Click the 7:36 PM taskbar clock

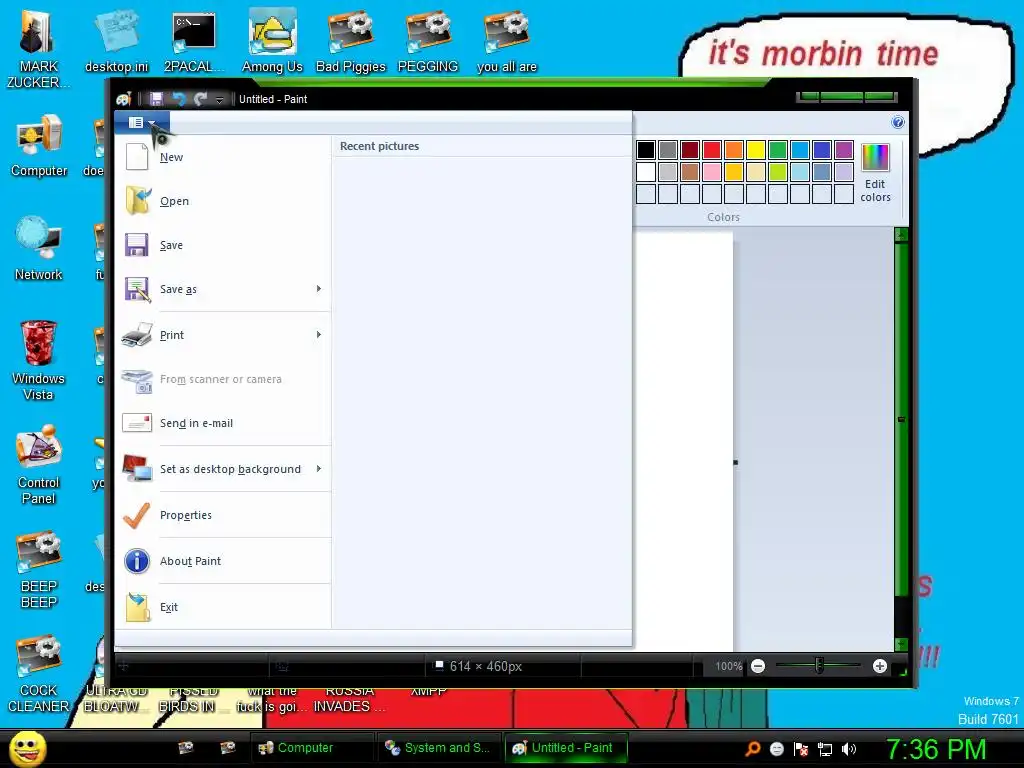936,749
